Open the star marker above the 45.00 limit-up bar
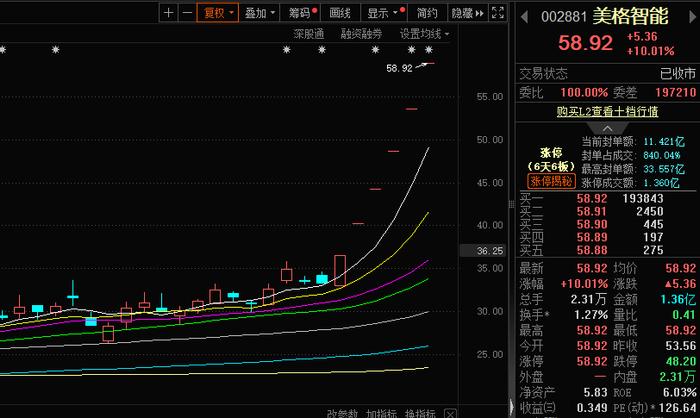Viewport: 700px width, 418px height. pyautogui.click(x=375, y=50)
